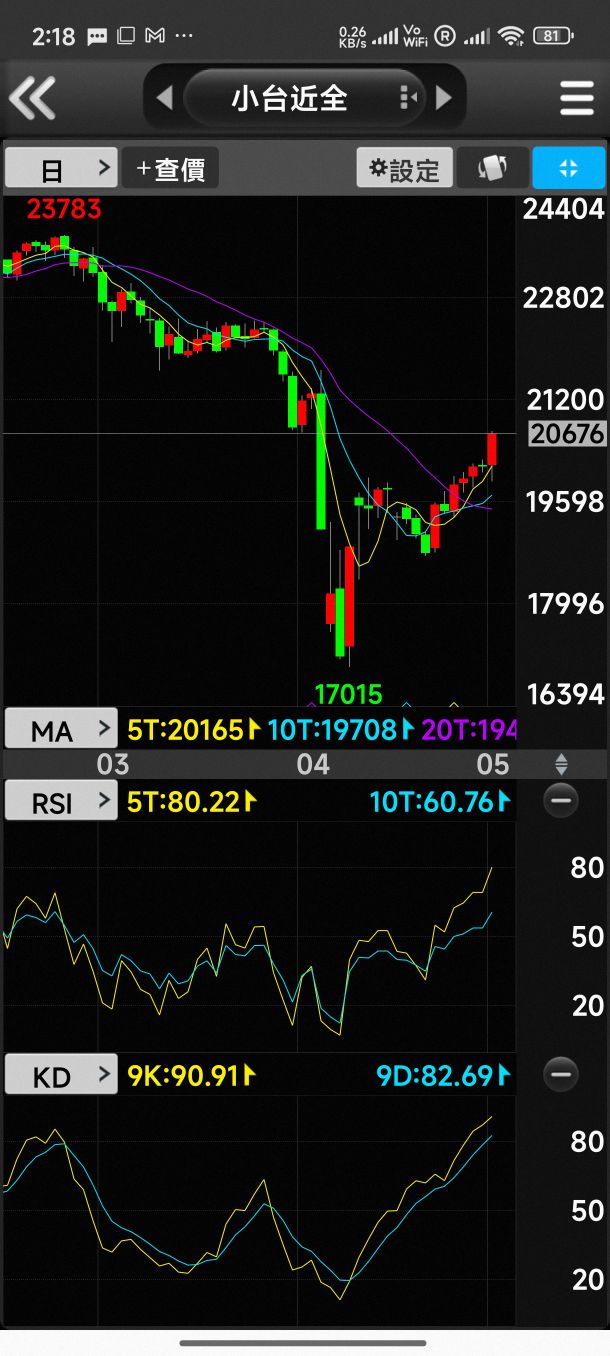Tap the latest red candlestick on chart

coord(491,449)
